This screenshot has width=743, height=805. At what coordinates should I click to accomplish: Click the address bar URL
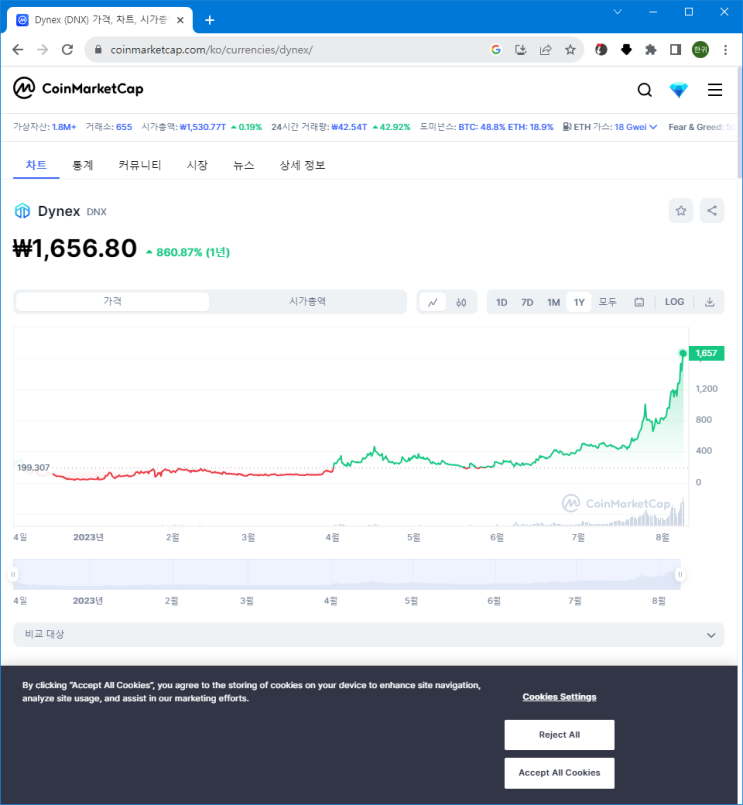(x=212, y=50)
